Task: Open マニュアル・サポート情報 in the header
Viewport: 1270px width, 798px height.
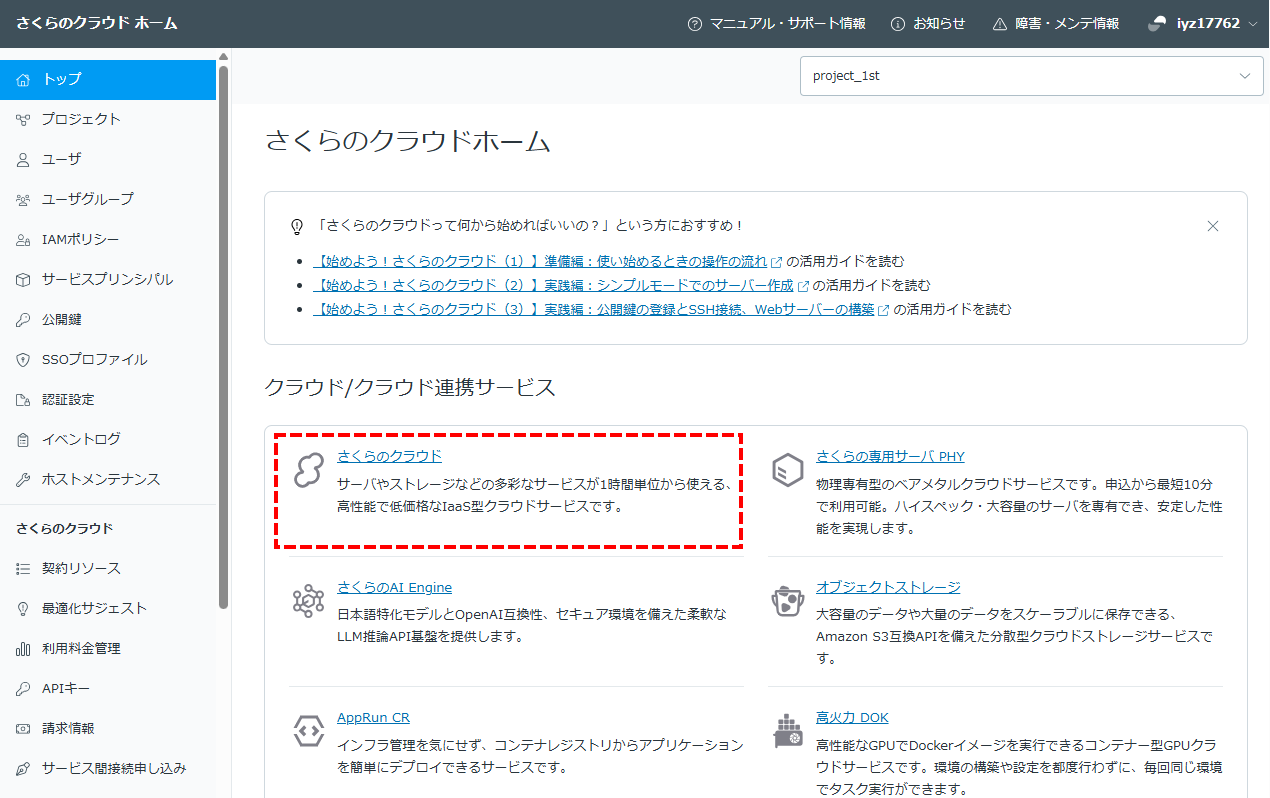Action: (777, 23)
